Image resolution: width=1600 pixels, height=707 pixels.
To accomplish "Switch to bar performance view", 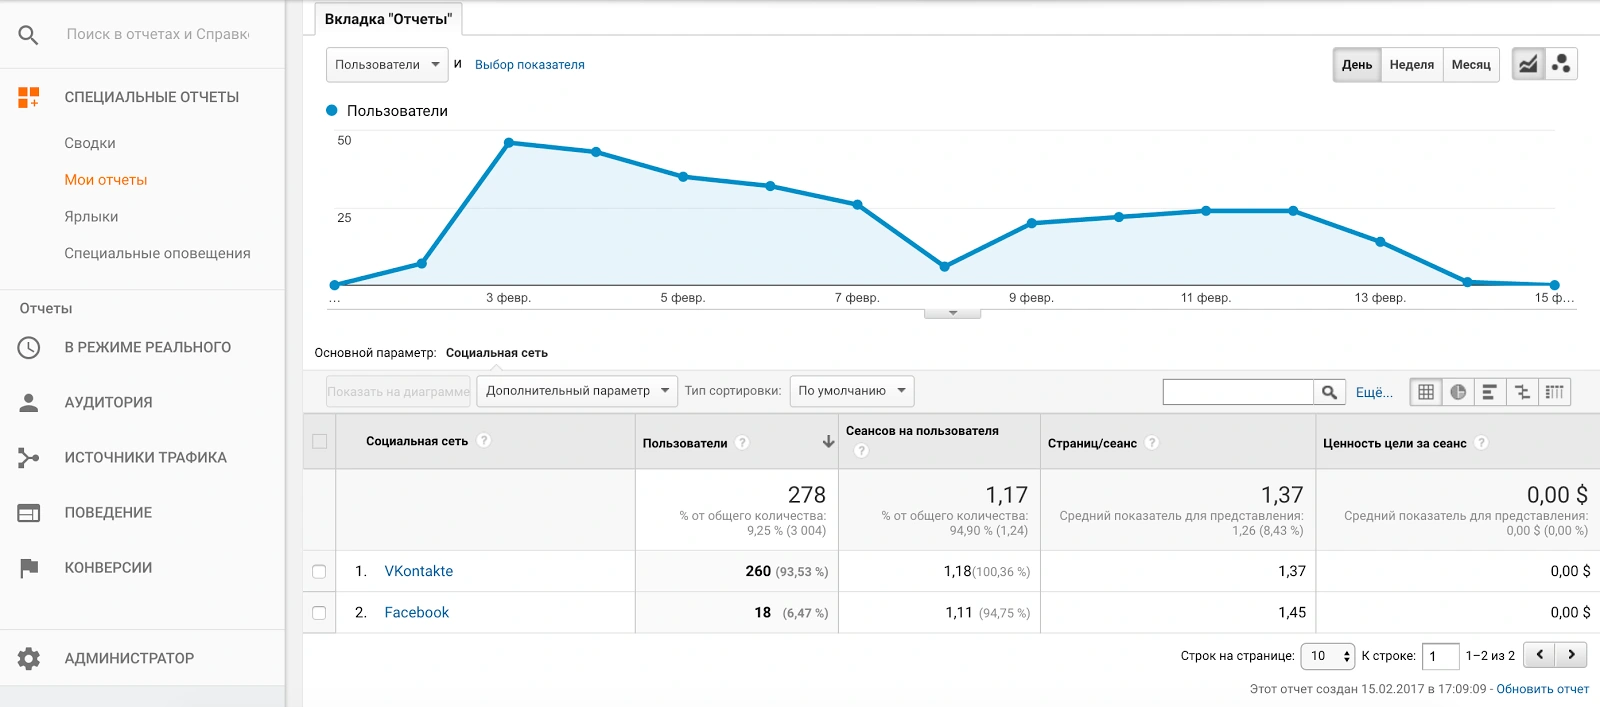I will (1490, 392).
